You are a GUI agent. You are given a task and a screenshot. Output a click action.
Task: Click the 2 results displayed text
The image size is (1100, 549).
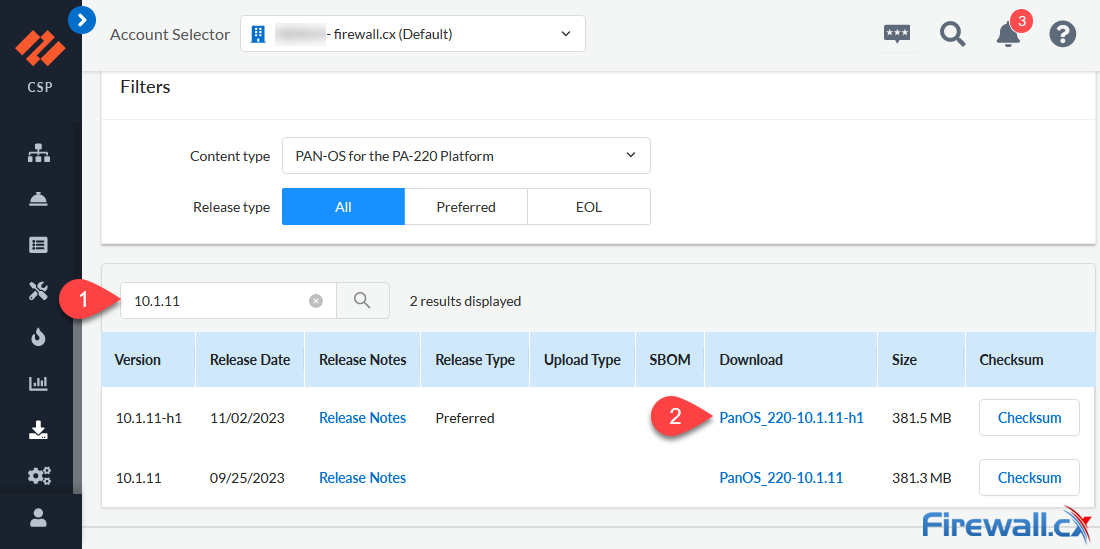pyautogui.click(x=465, y=301)
